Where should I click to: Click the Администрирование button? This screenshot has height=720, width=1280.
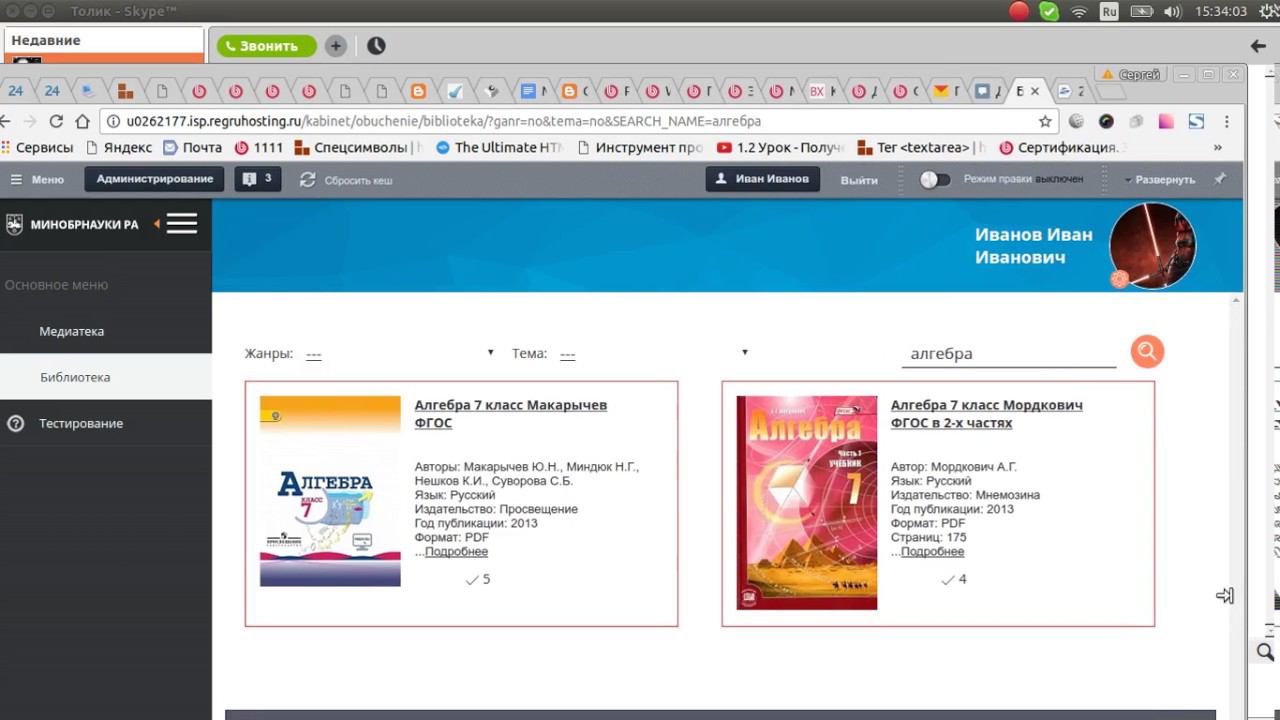click(x=155, y=179)
